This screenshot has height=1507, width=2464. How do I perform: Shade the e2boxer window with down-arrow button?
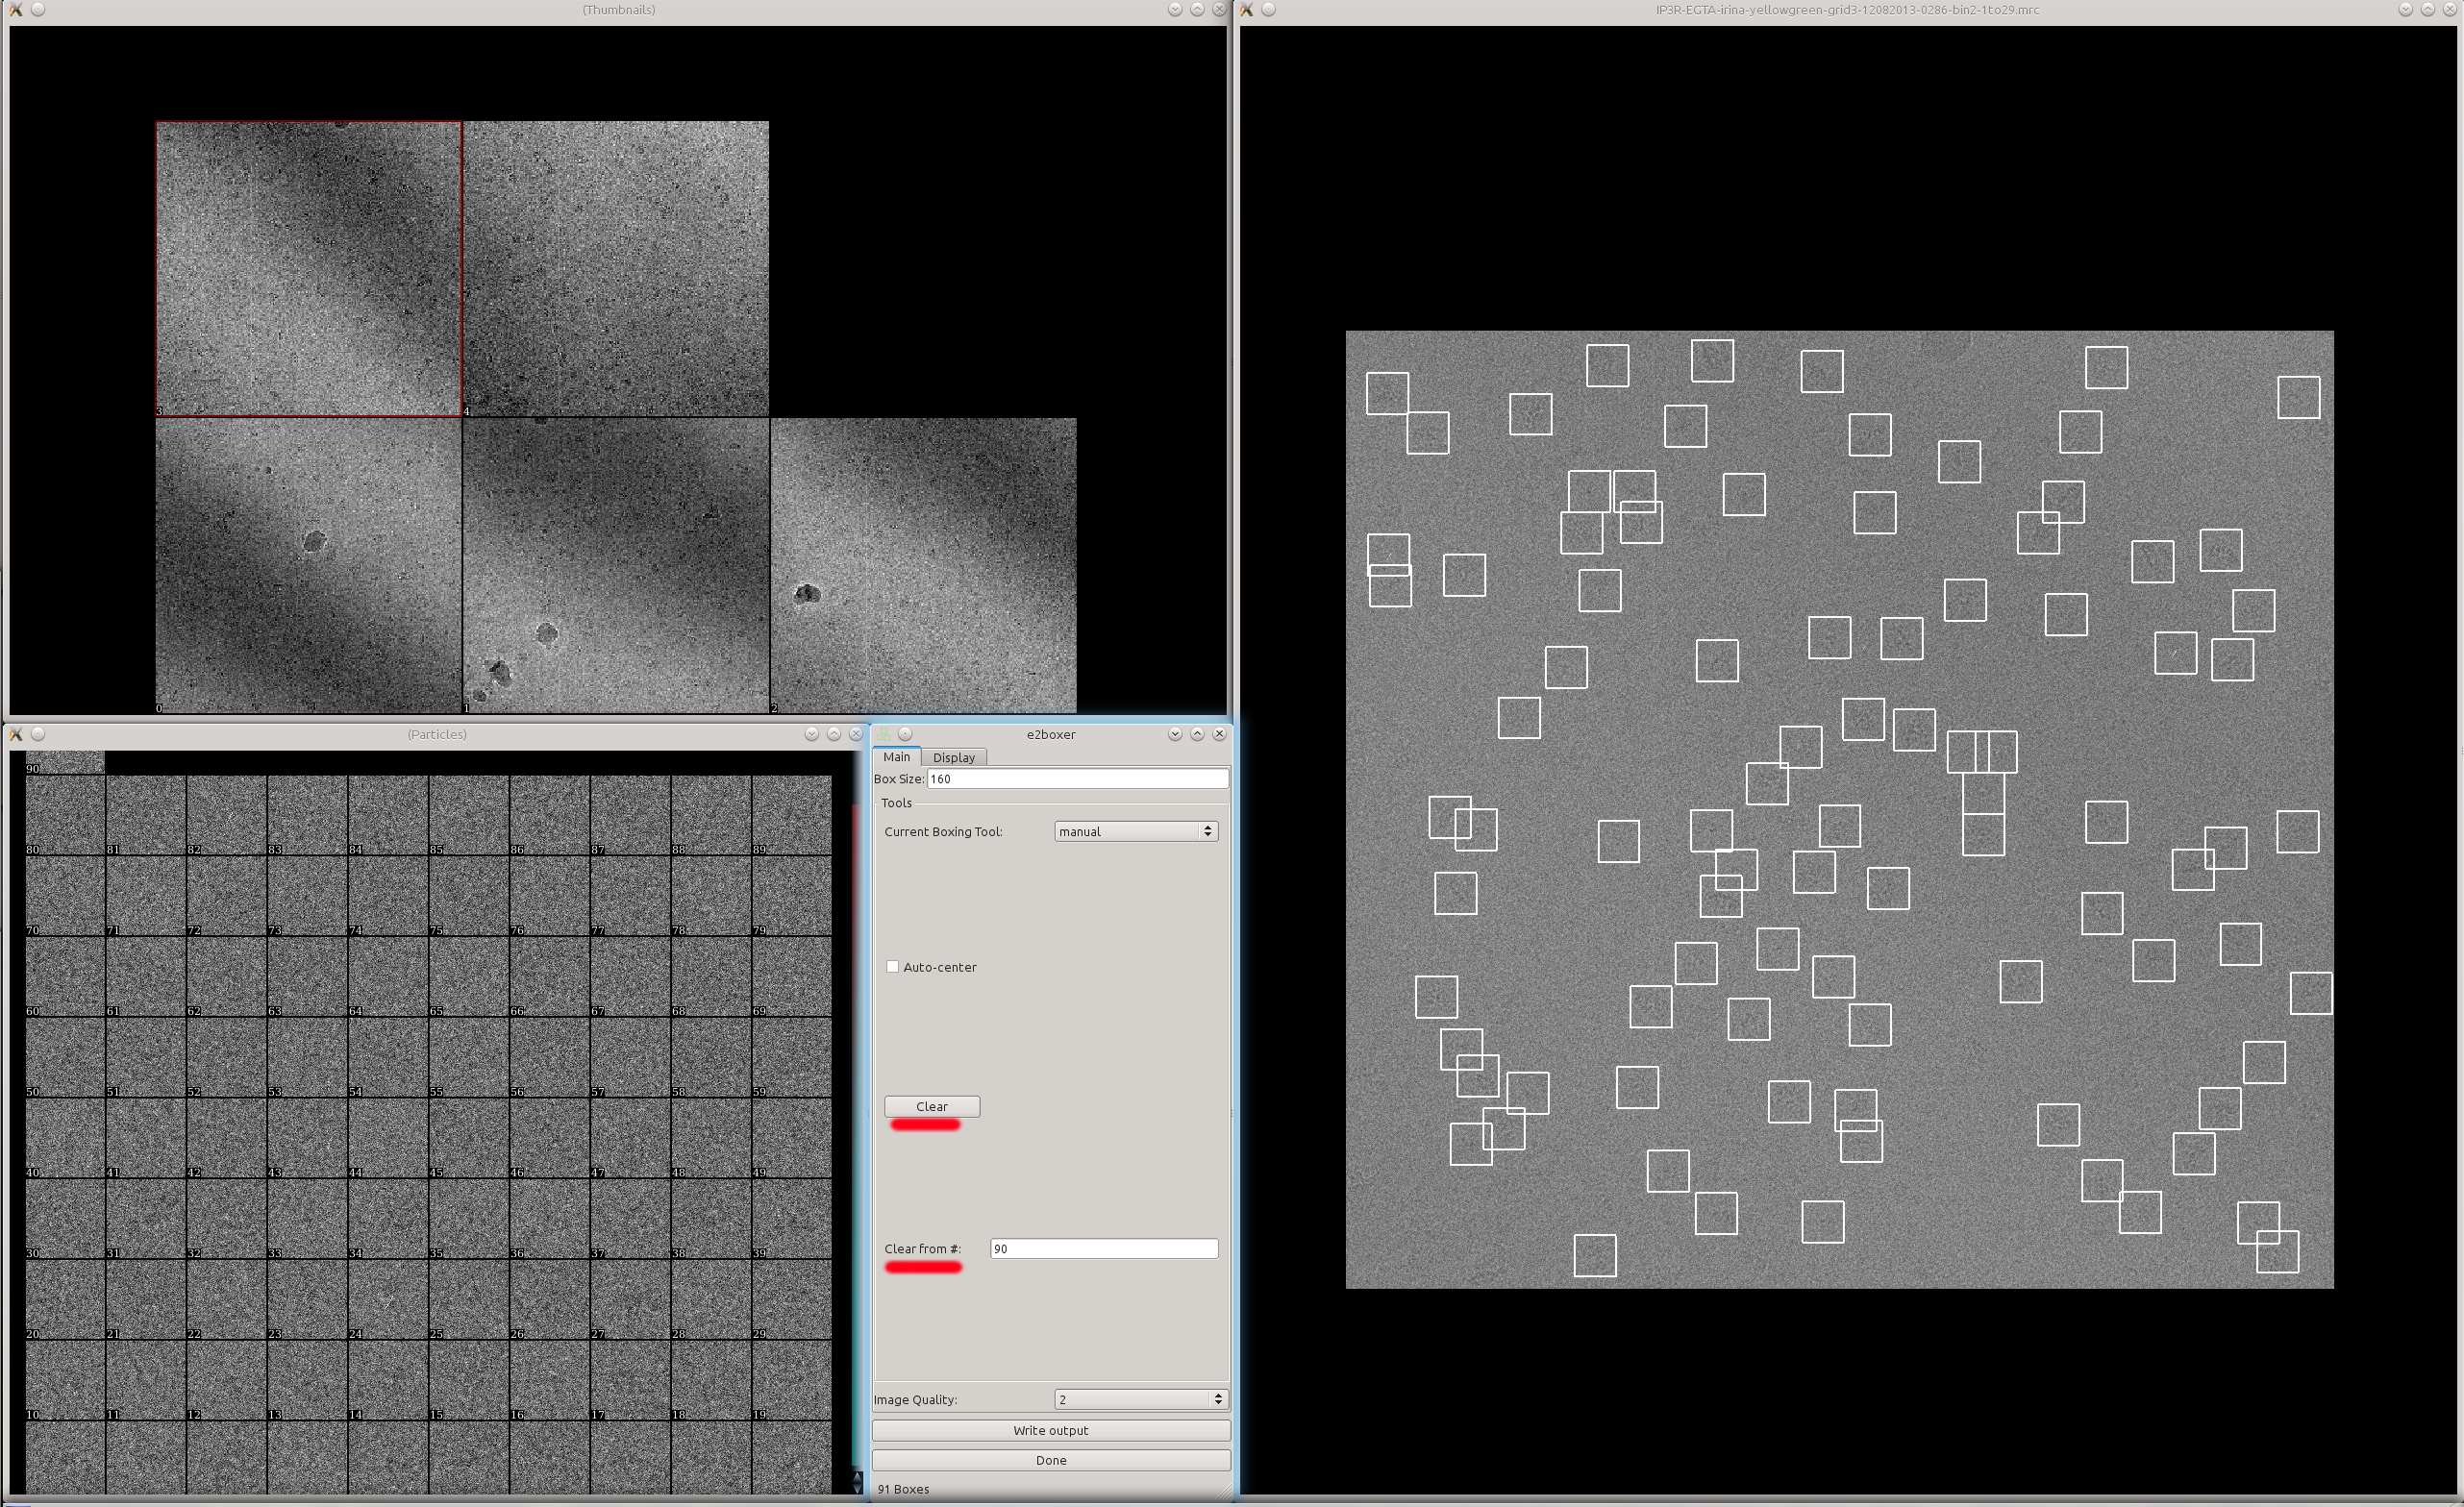[x=1175, y=734]
